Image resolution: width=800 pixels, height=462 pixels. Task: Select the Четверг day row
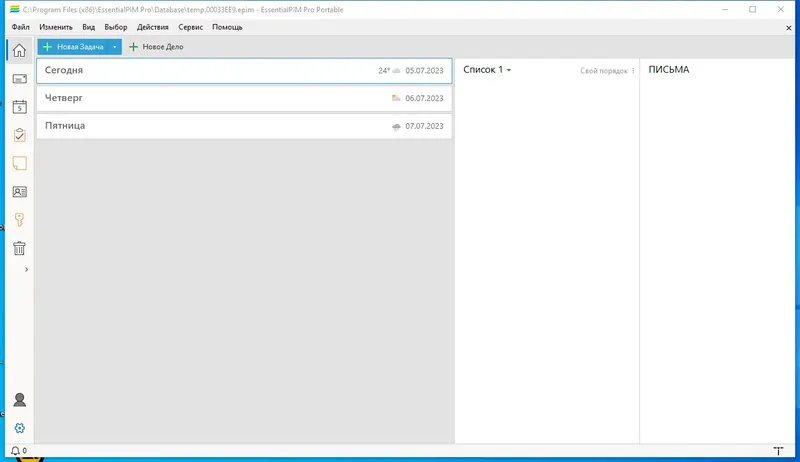click(244, 98)
